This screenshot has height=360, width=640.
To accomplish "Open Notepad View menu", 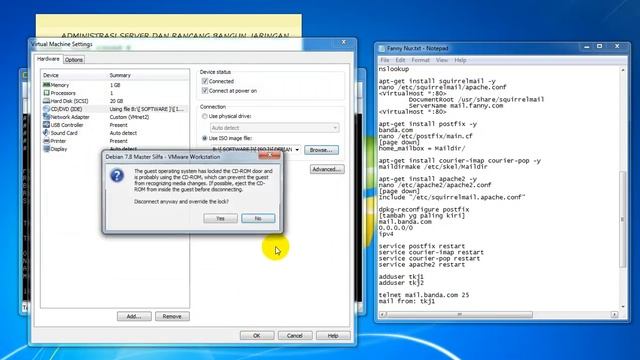I will tap(442, 60).
